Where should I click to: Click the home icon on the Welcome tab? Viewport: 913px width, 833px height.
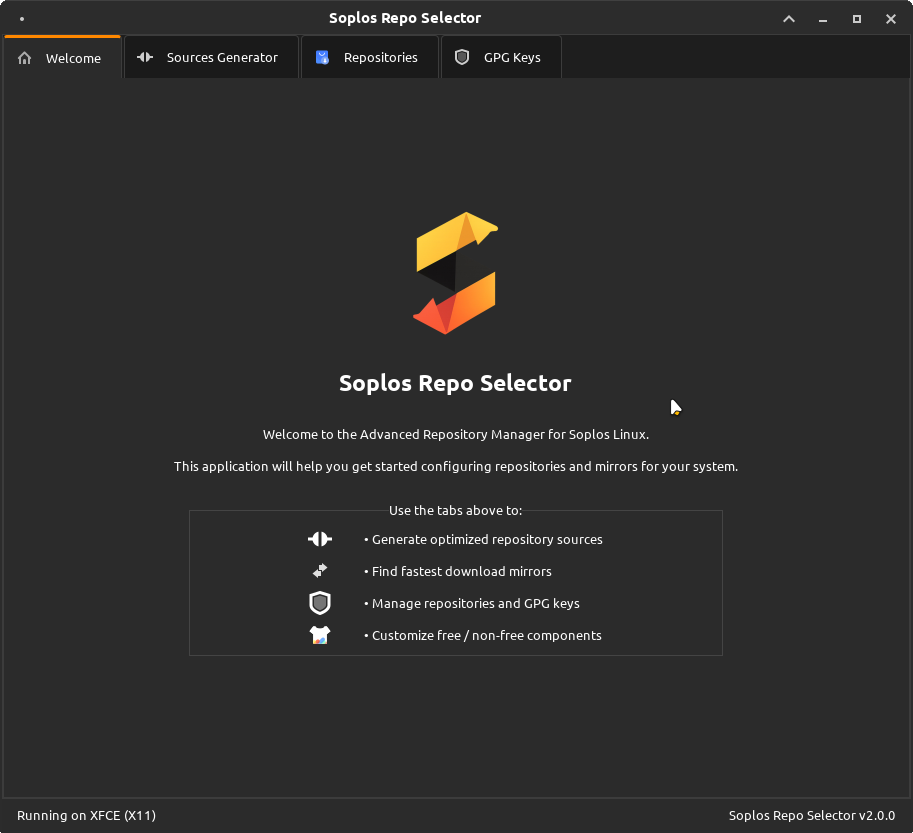[x=24, y=58]
